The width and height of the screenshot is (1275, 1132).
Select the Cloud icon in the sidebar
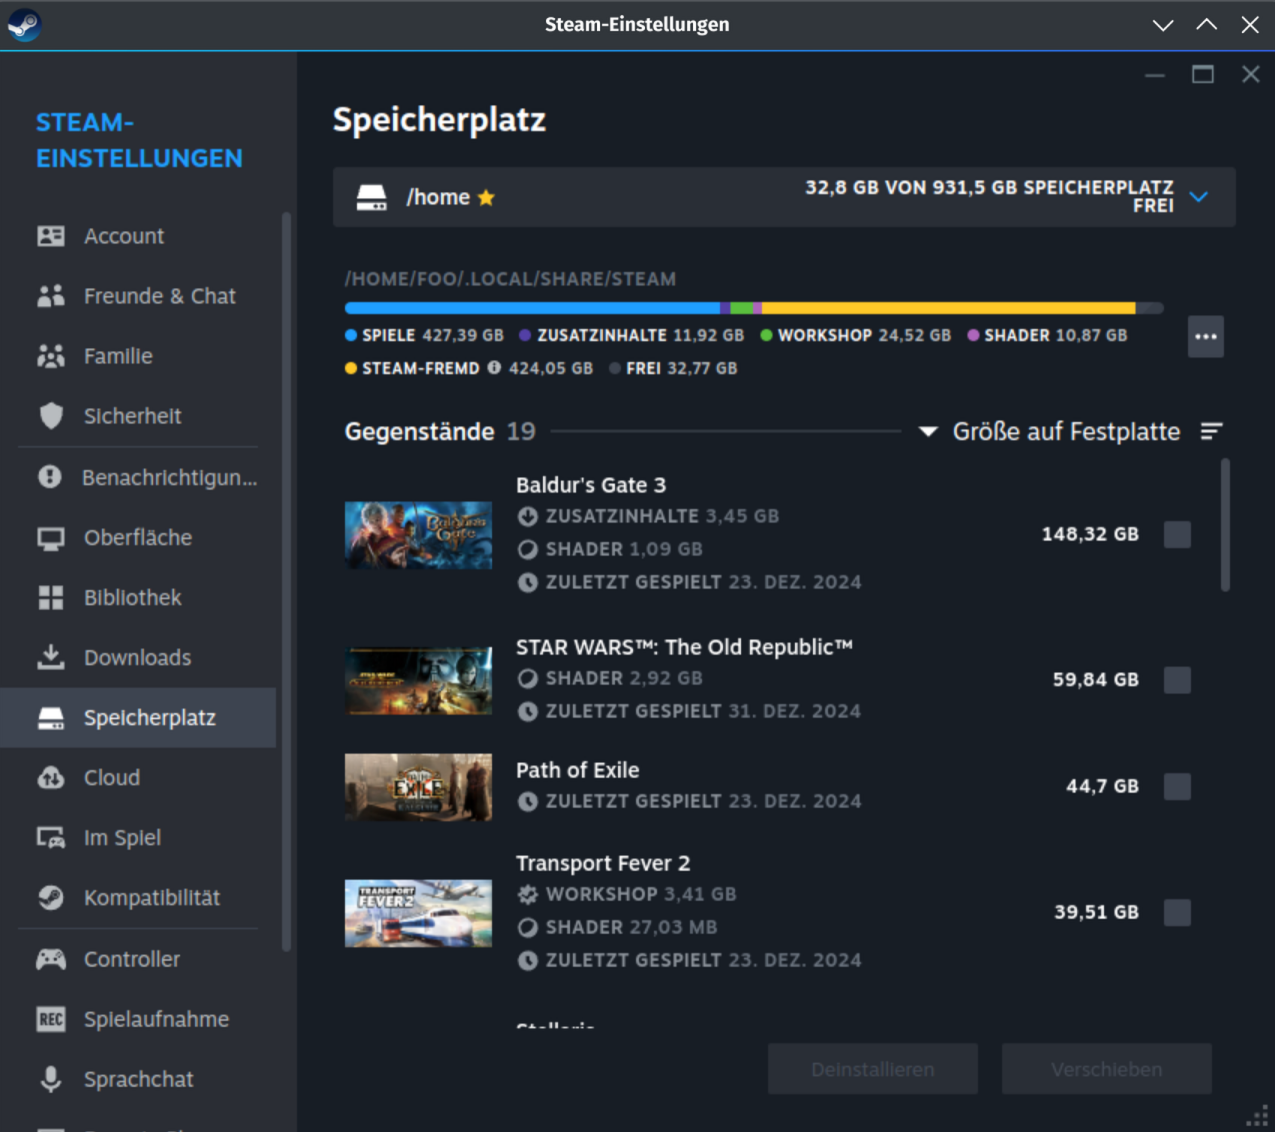(x=51, y=777)
